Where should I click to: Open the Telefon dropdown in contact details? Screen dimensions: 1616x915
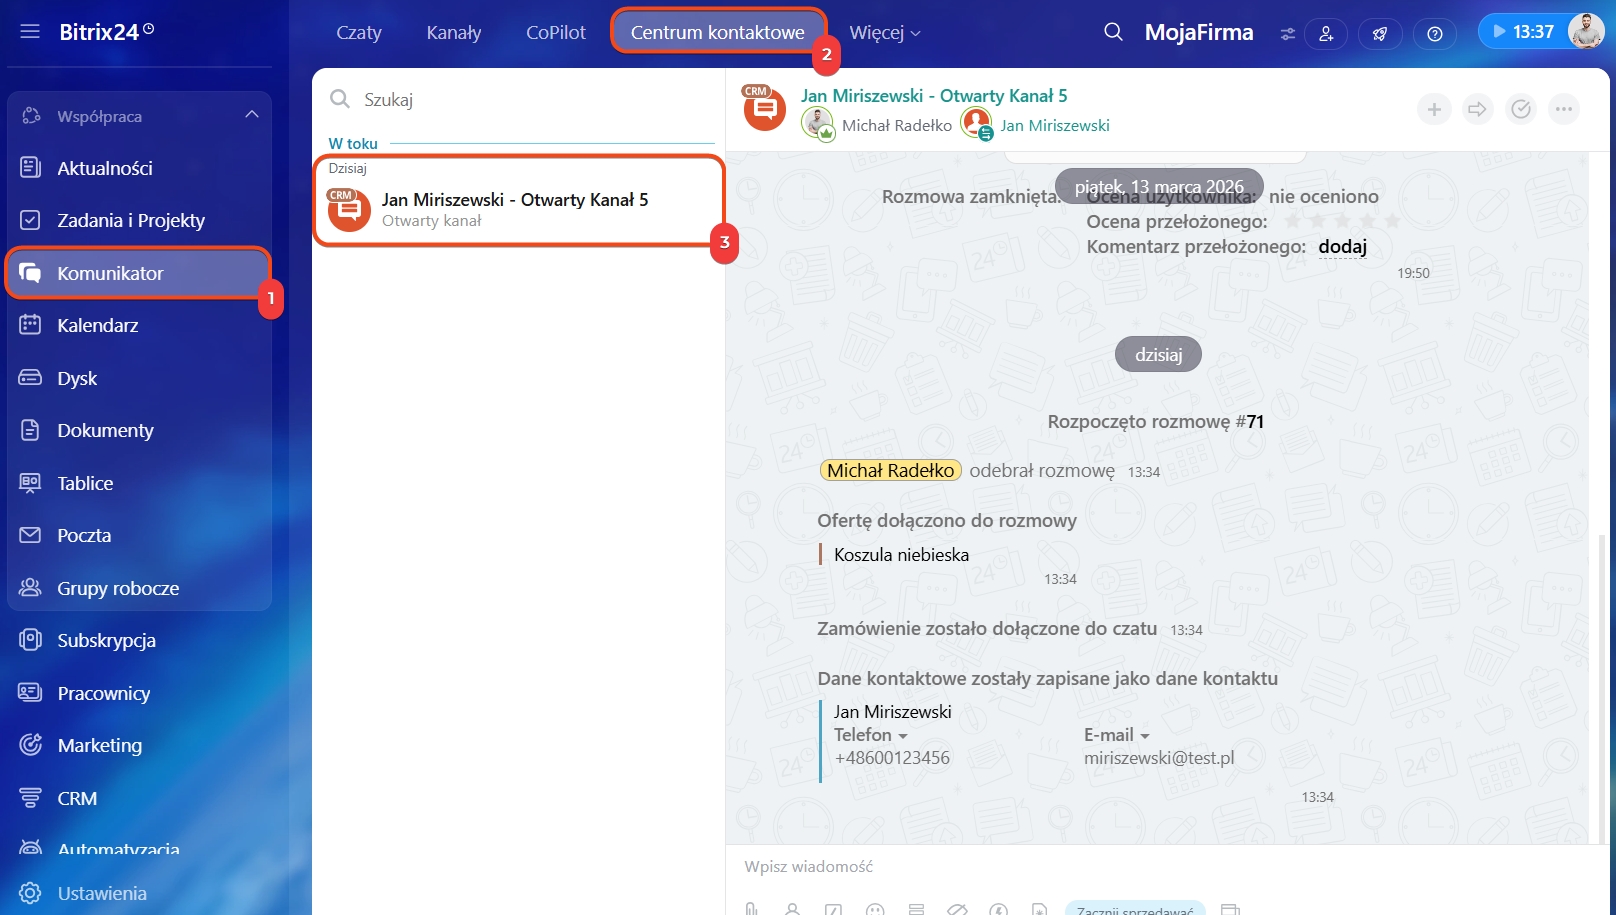871,735
